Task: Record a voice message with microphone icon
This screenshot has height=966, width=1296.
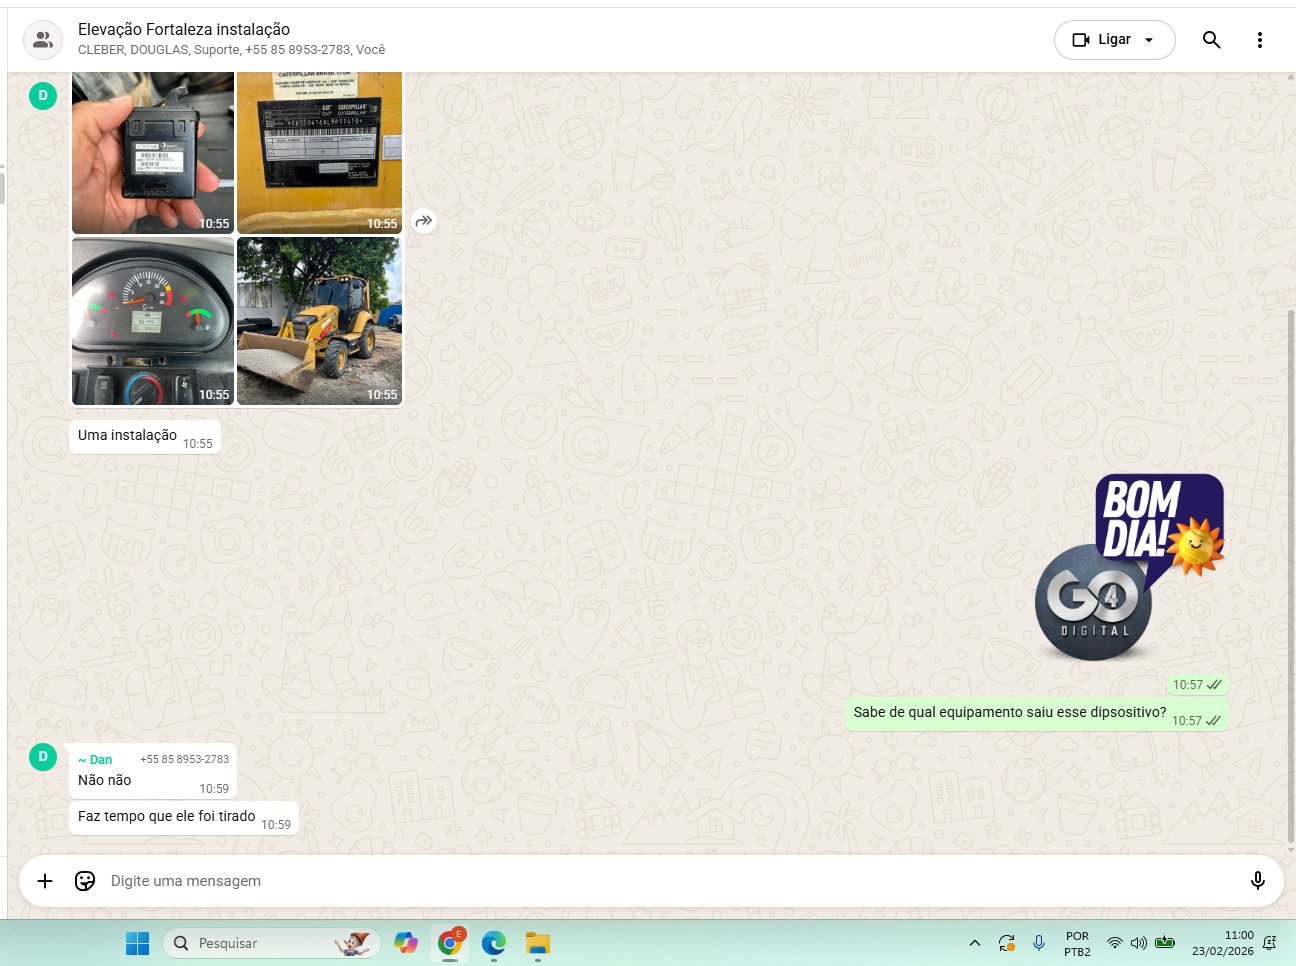Action: point(1257,881)
